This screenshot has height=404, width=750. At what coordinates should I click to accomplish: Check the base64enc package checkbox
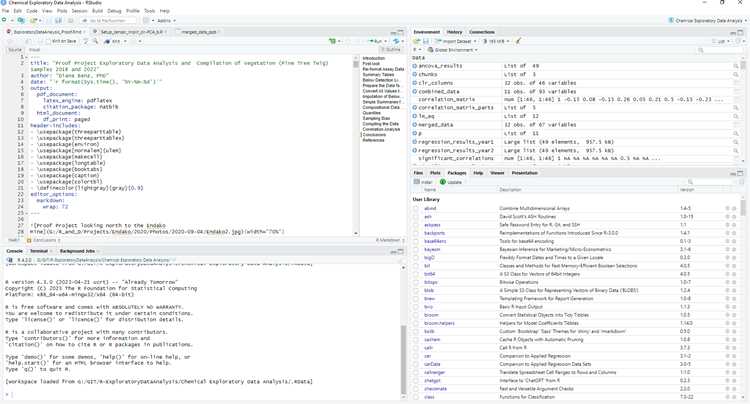(x=416, y=241)
